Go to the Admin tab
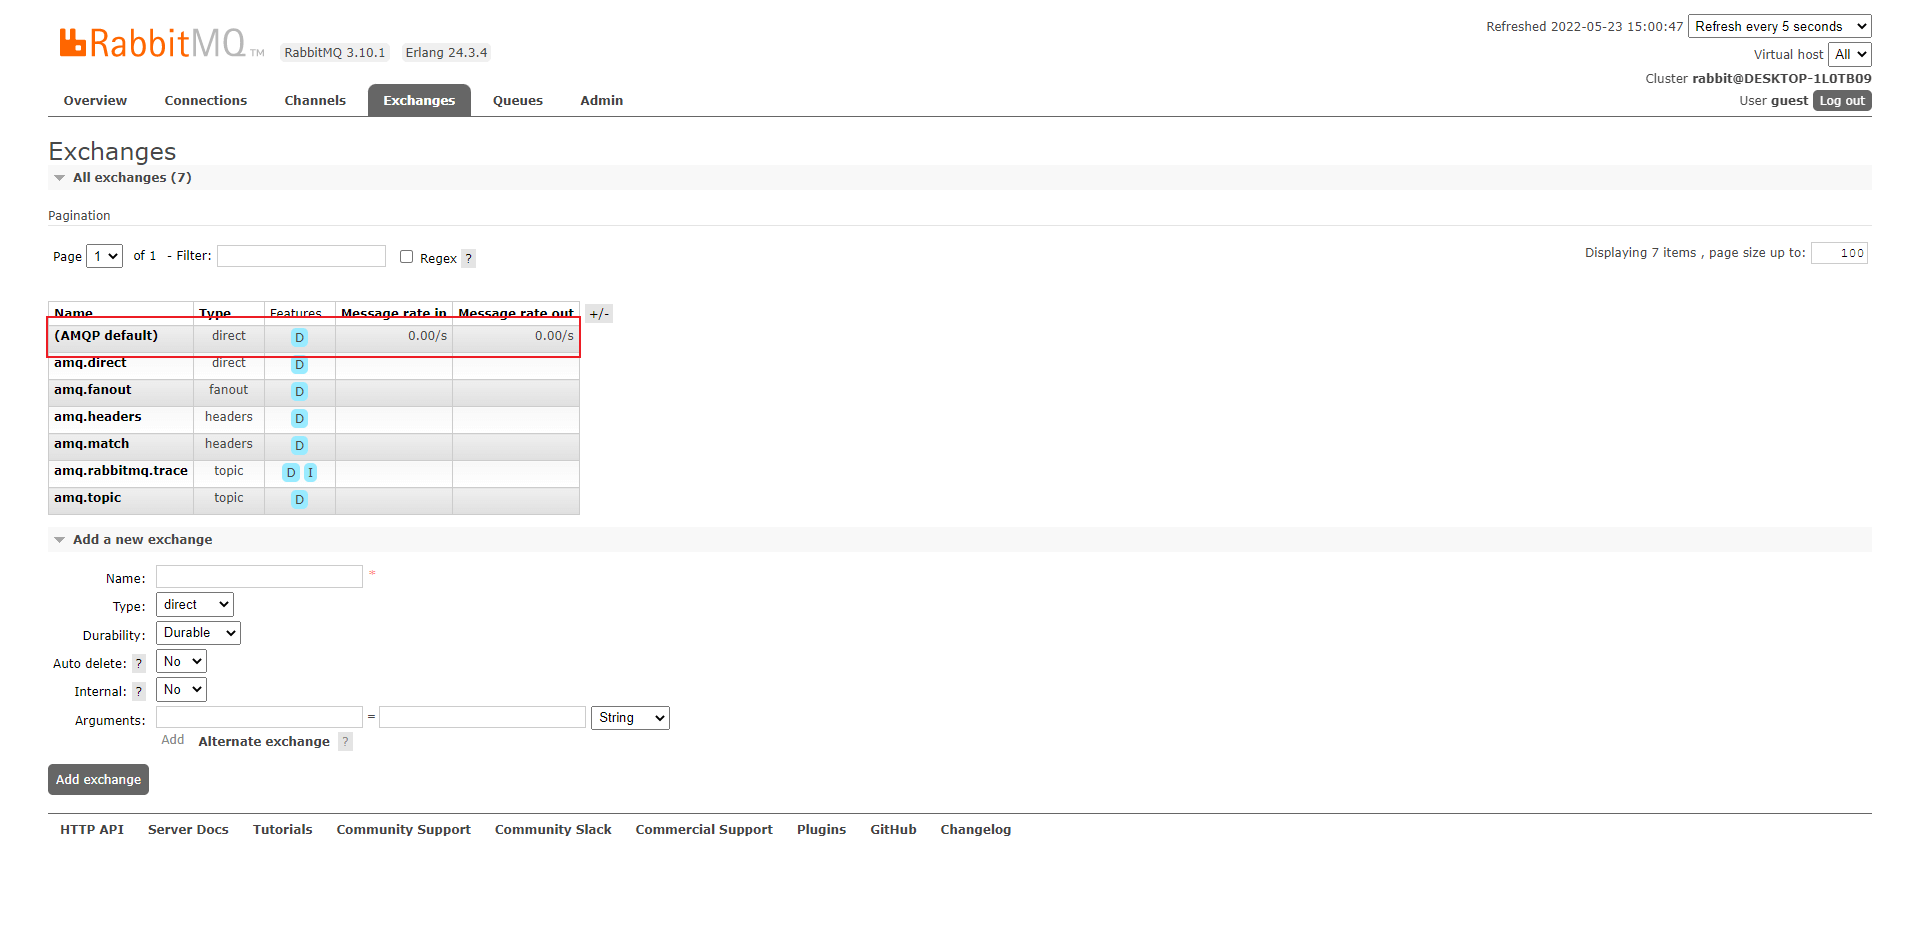This screenshot has height=929, width=1920. [x=602, y=100]
